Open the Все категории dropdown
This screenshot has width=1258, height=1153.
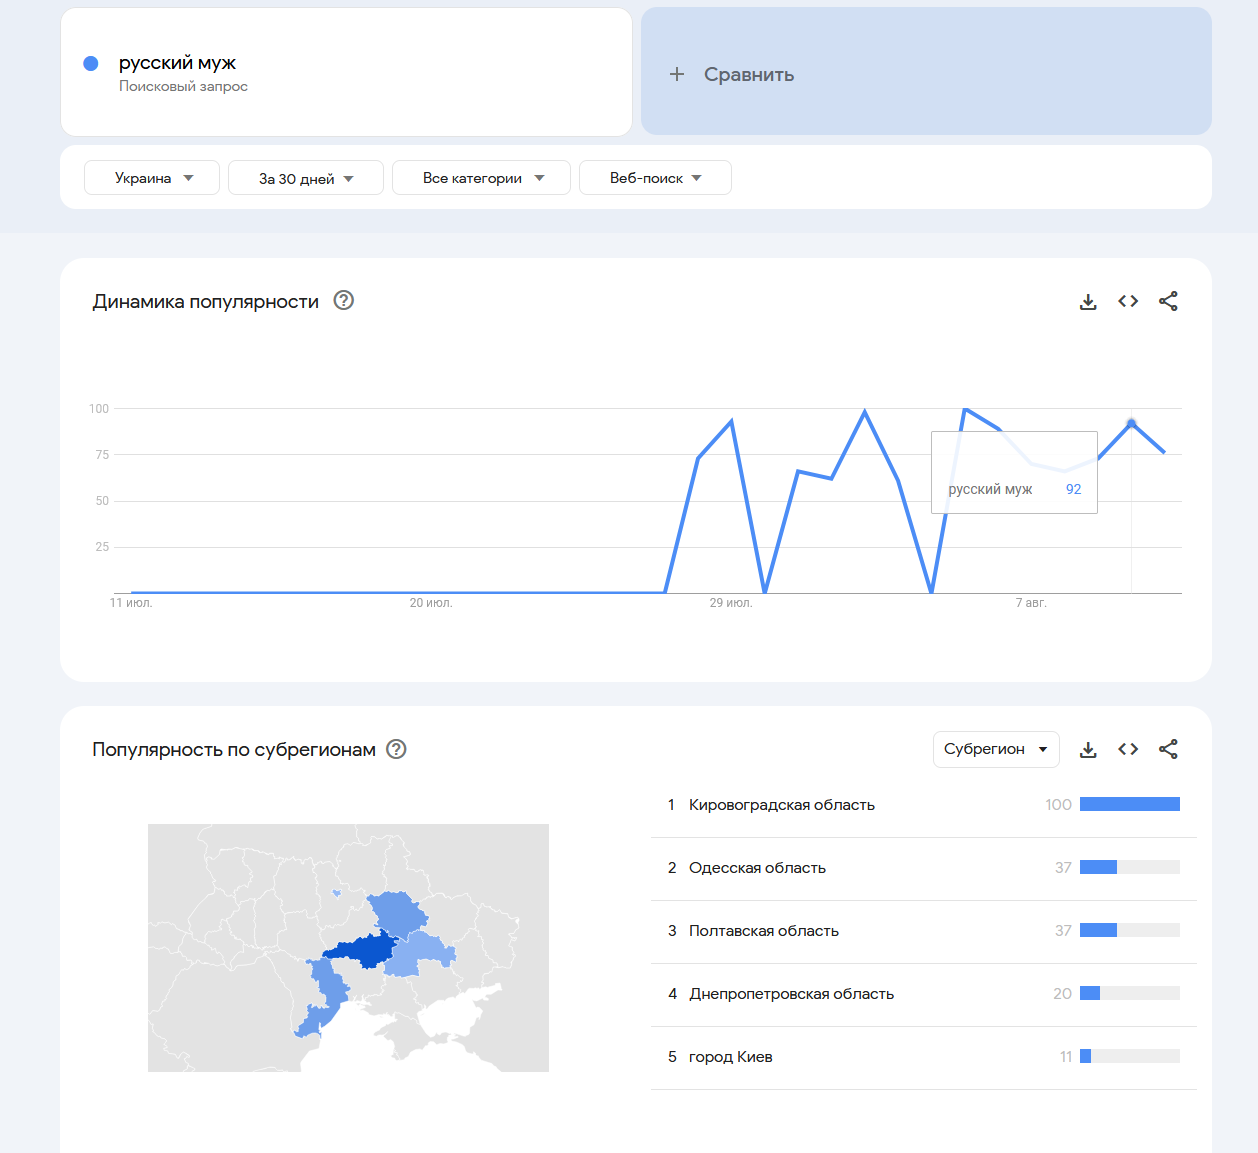point(481,178)
